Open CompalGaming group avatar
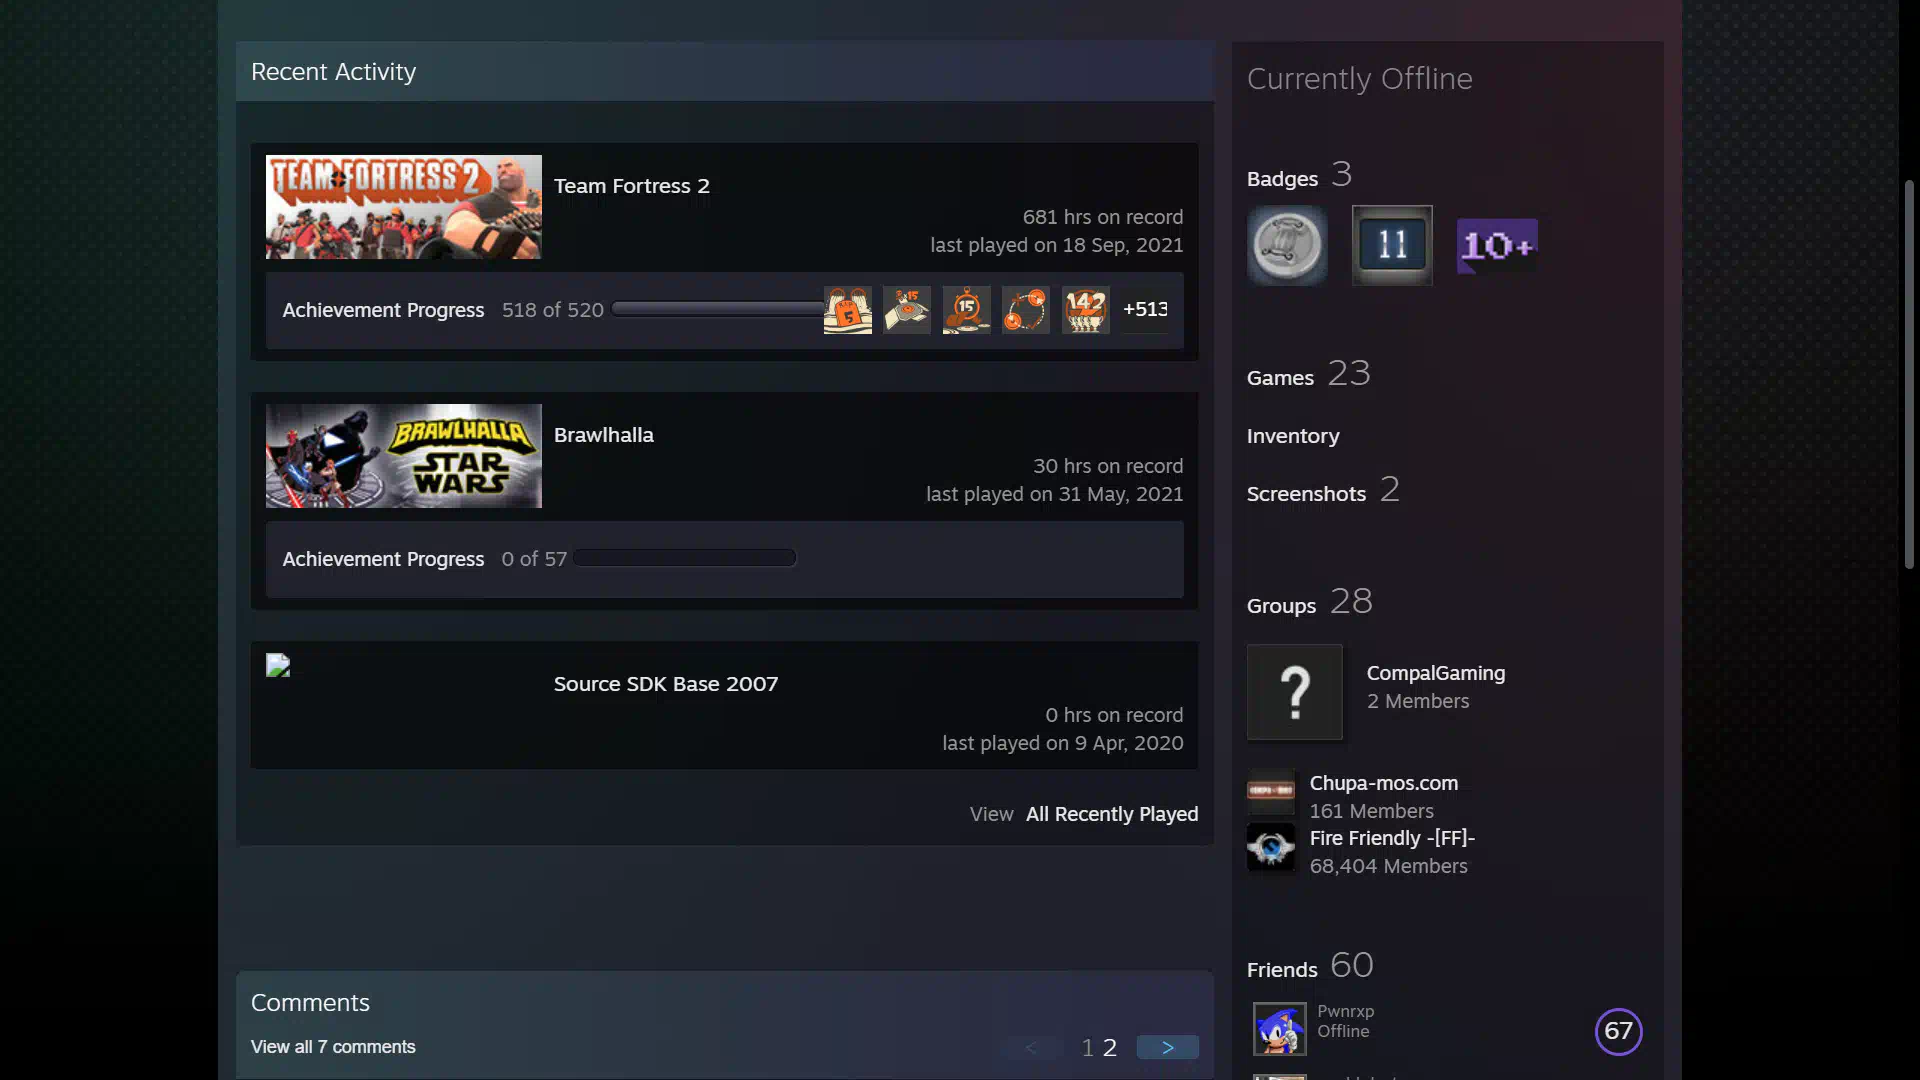 [1295, 692]
